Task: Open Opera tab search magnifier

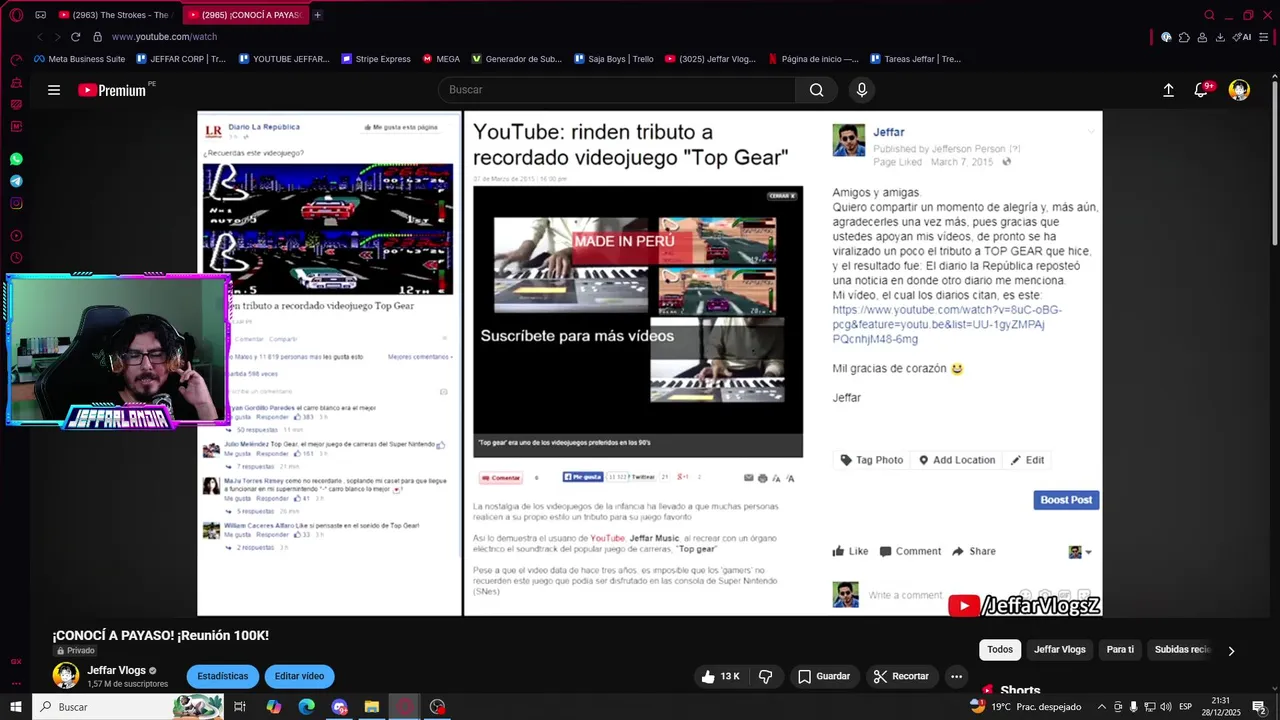Action: point(1209,15)
